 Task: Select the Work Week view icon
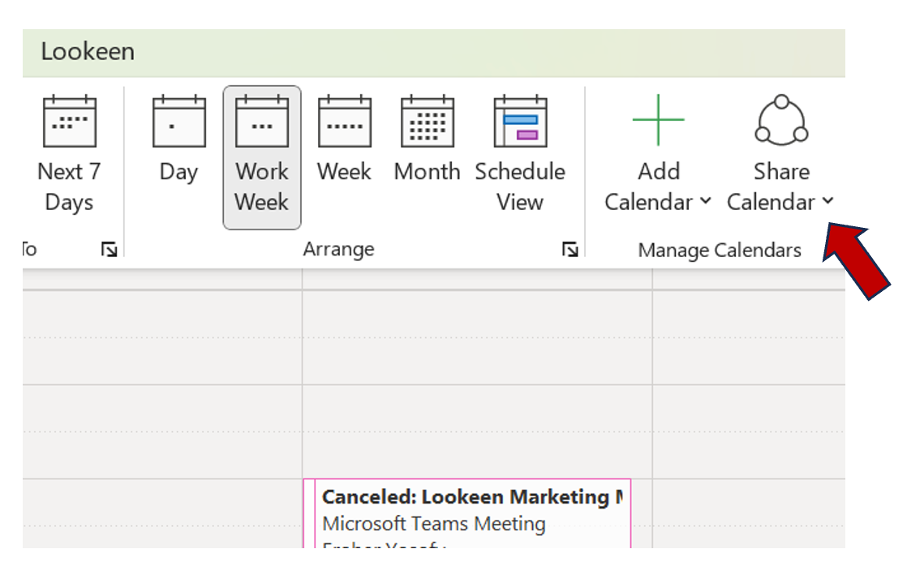click(x=261, y=123)
